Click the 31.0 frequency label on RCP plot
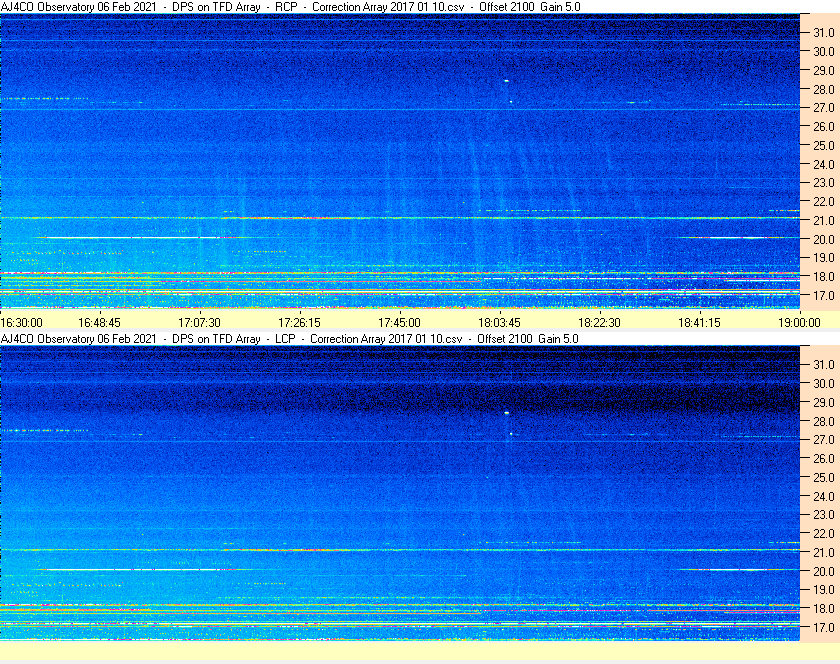The width and height of the screenshot is (840, 664). [824, 33]
